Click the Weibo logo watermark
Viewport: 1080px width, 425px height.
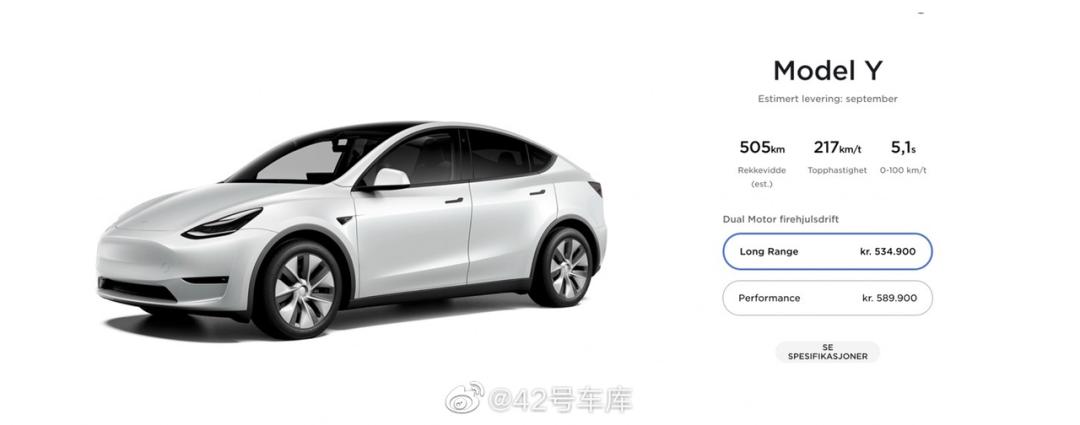click(x=464, y=399)
